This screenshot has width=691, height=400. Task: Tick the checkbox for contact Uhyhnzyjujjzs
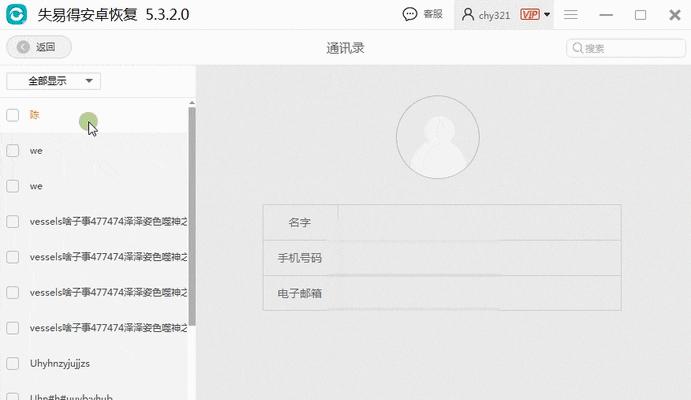[13, 363]
